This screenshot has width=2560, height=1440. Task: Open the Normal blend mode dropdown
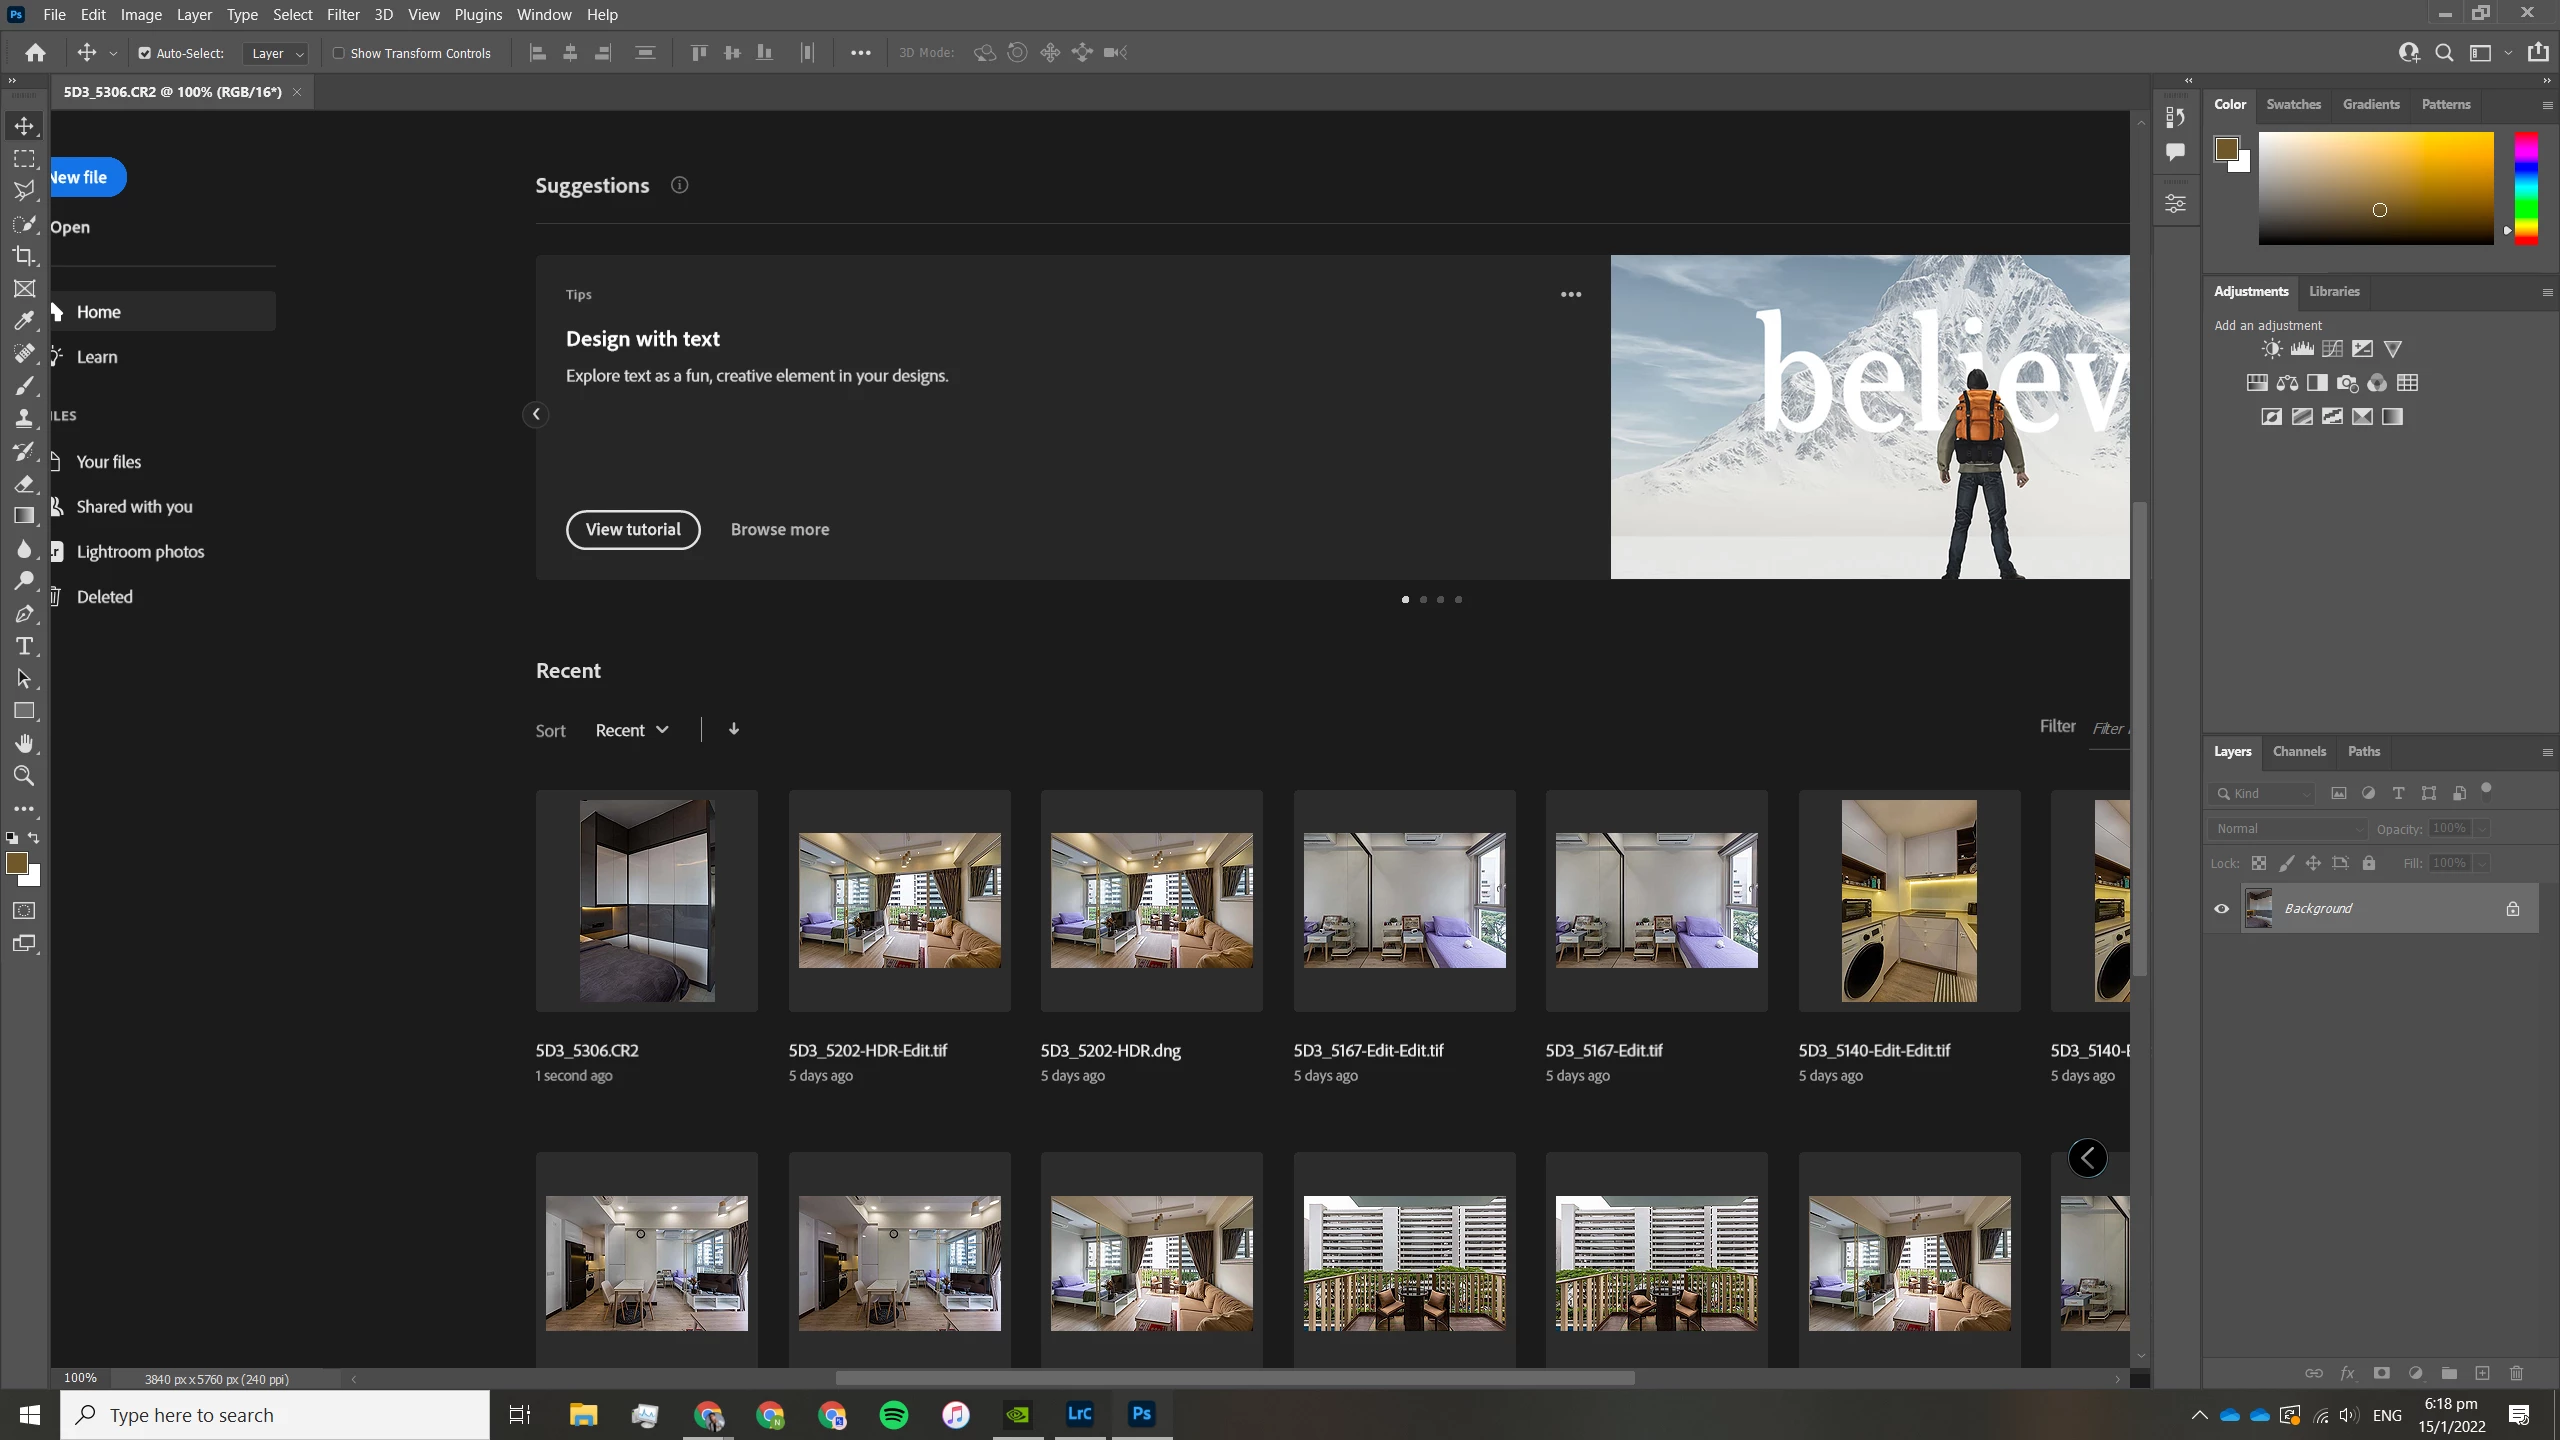click(x=2288, y=828)
